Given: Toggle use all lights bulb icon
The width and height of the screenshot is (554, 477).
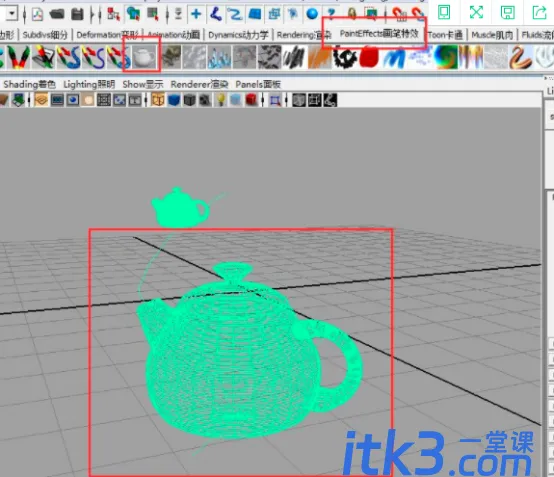Looking at the screenshot, I should [x=221, y=100].
